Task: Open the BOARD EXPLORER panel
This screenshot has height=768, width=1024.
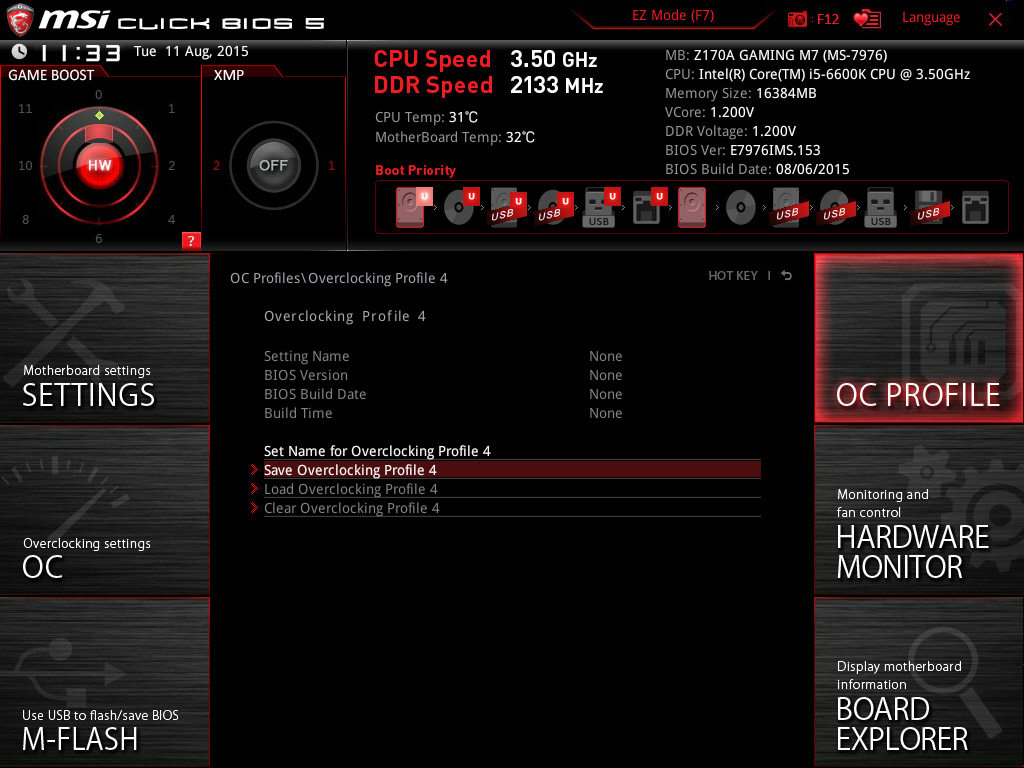Action: (x=919, y=682)
